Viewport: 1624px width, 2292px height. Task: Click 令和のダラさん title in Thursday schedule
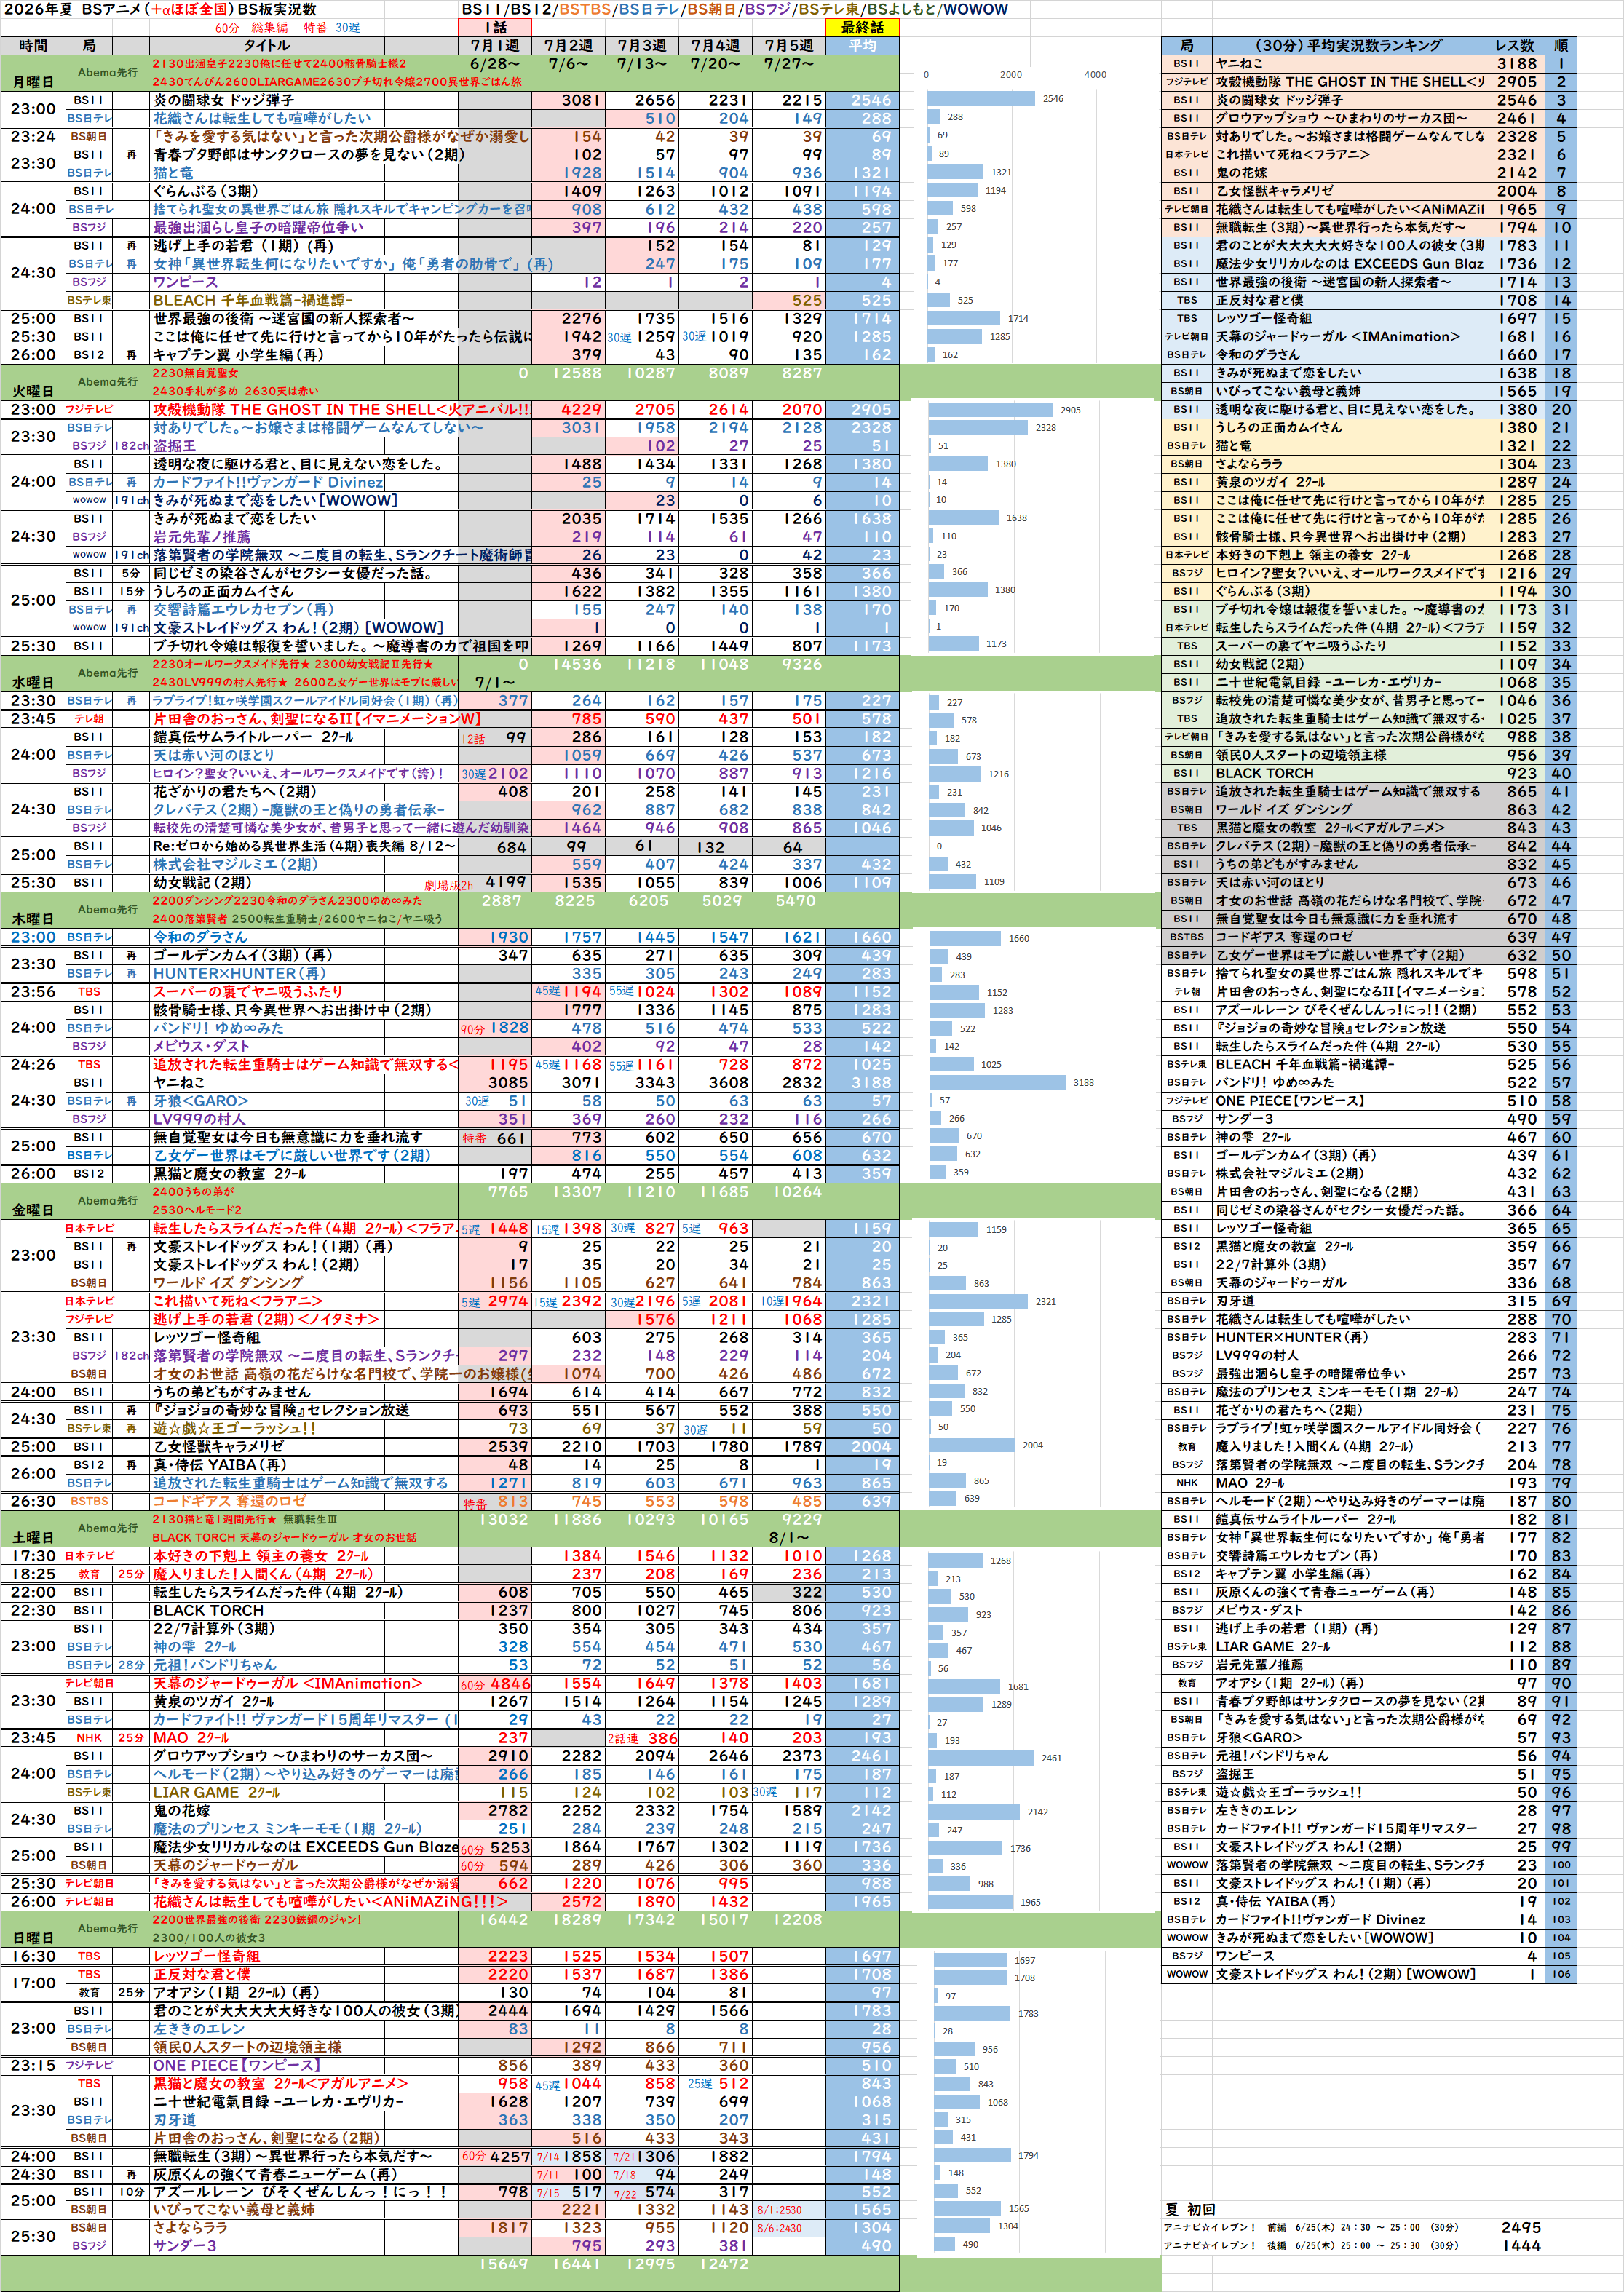[200, 937]
